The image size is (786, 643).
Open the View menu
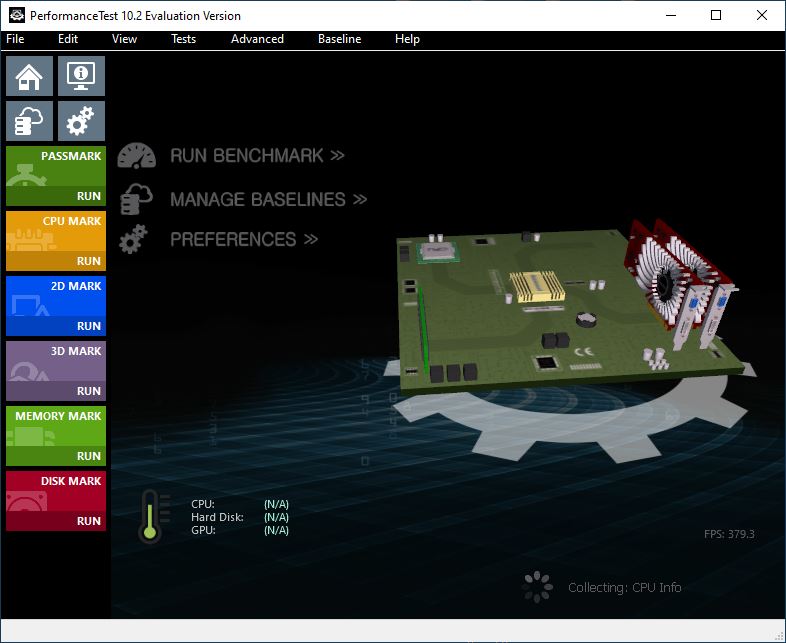coord(124,39)
